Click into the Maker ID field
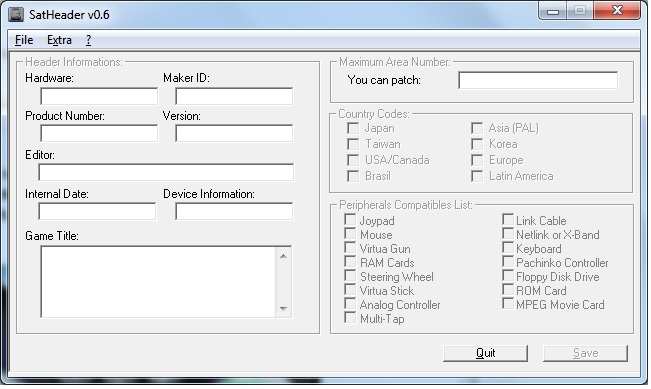The image size is (651, 389). point(234,96)
